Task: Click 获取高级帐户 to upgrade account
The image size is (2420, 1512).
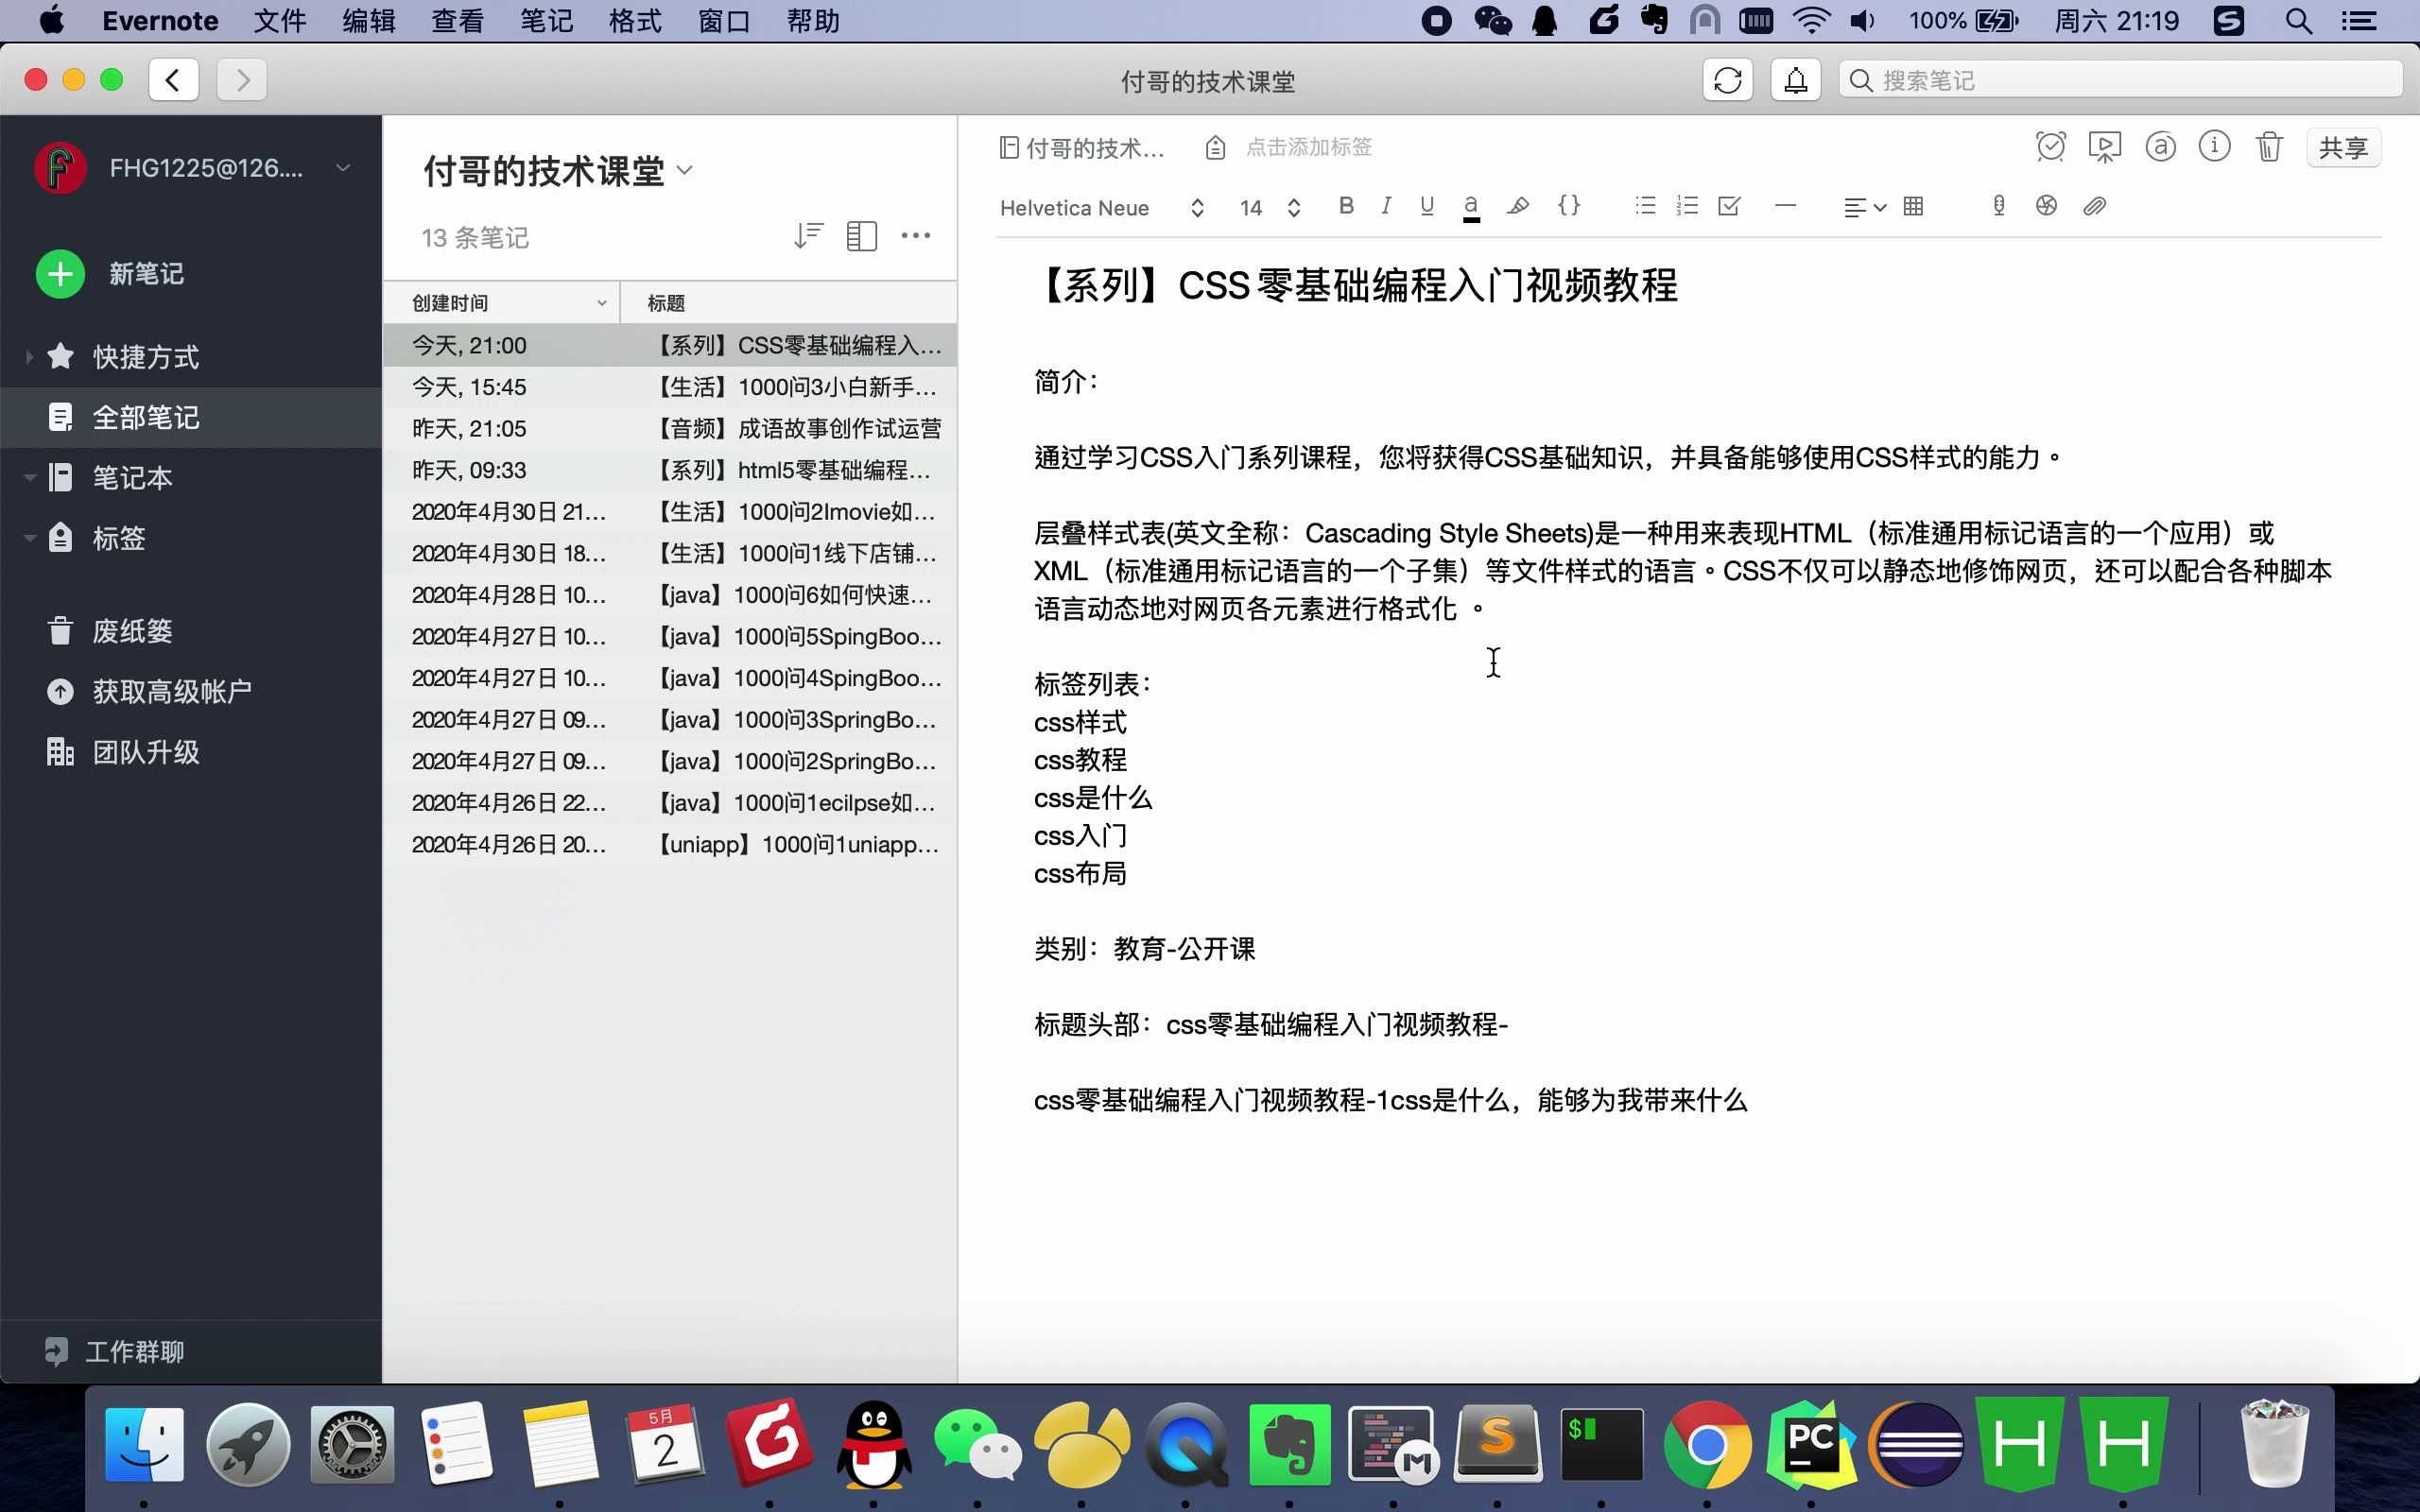Action: (x=170, y=691)
